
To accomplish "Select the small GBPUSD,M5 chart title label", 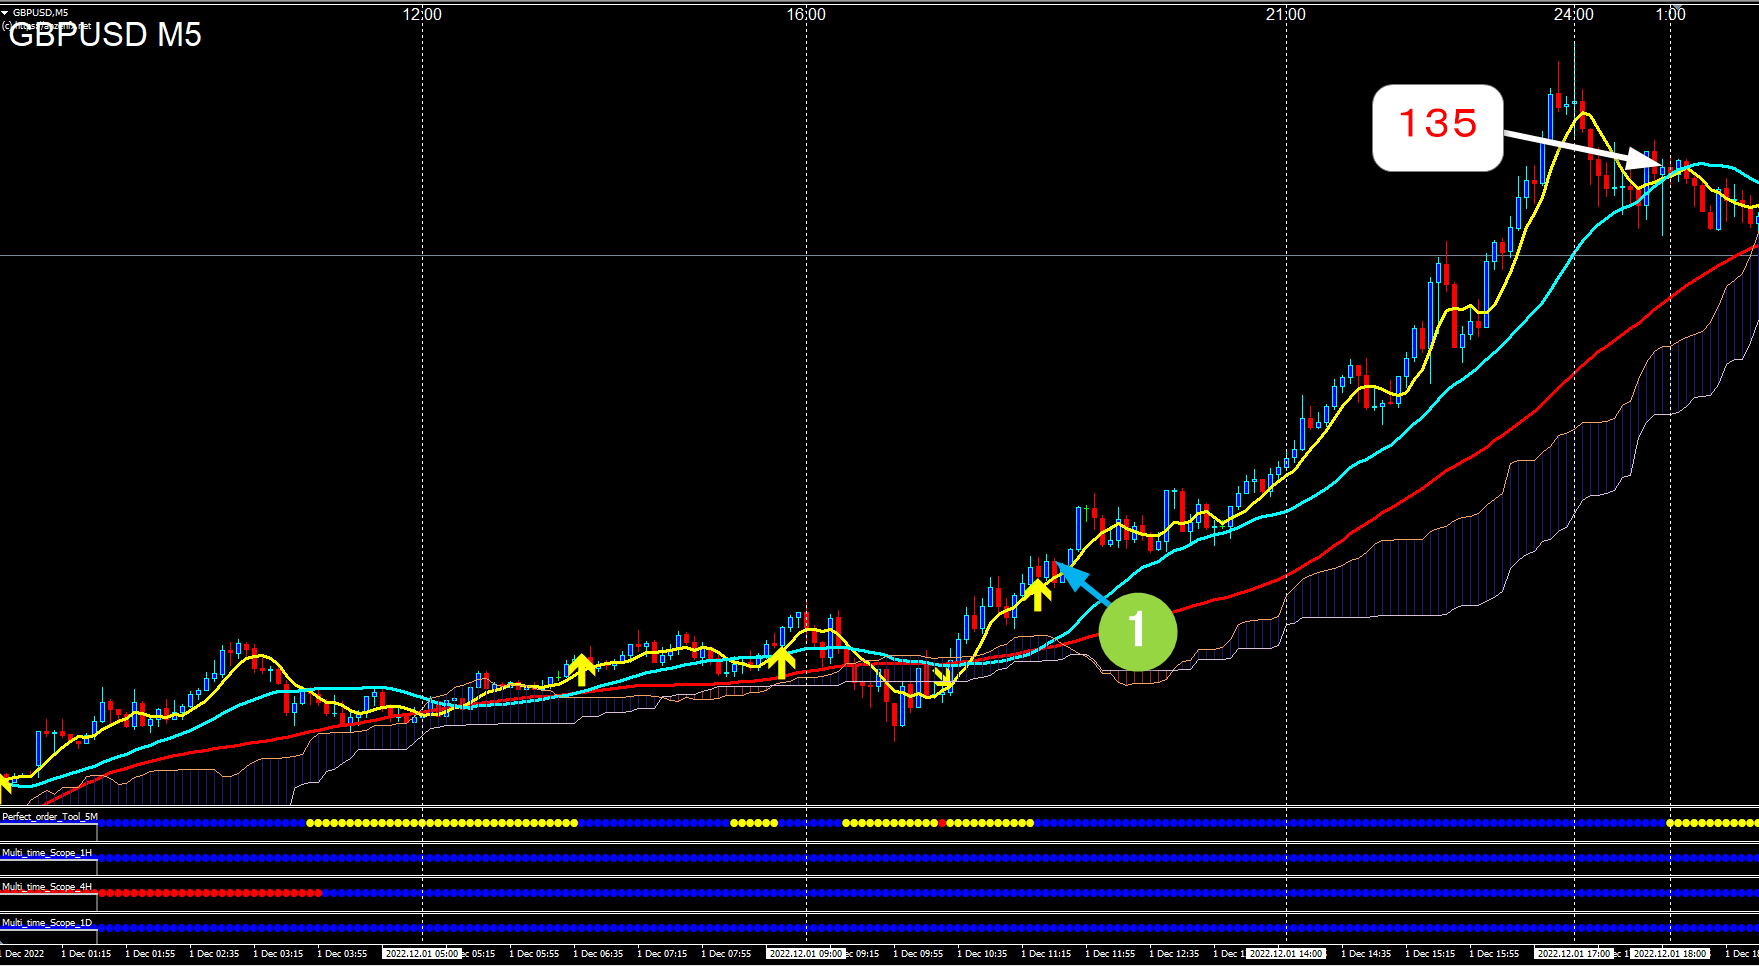I will pos(41,12).
